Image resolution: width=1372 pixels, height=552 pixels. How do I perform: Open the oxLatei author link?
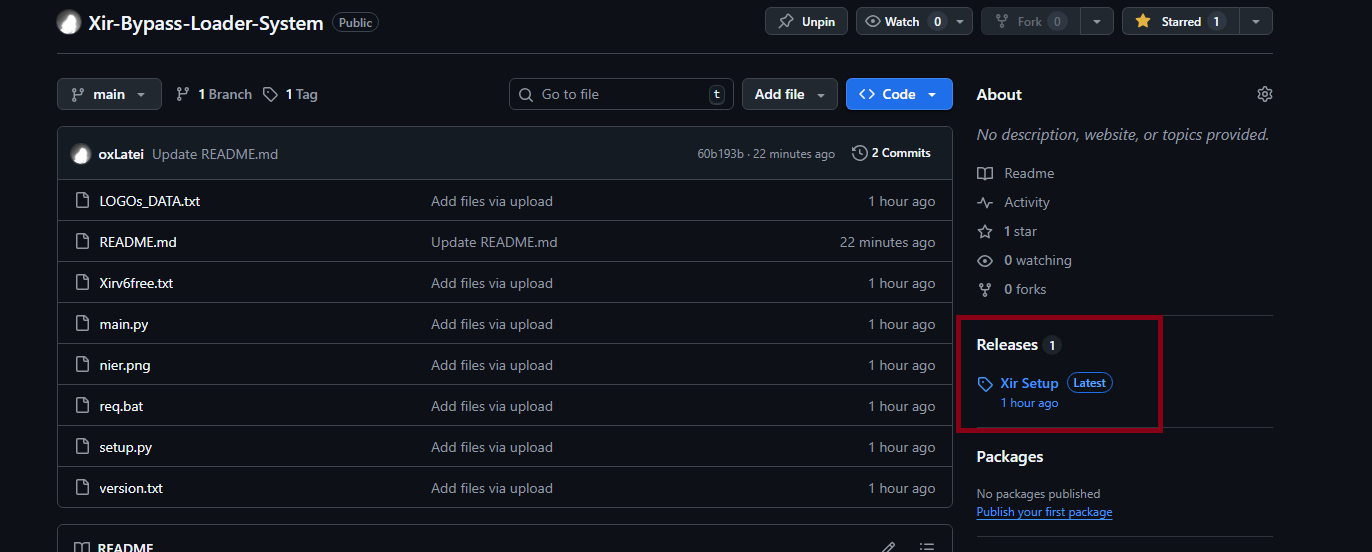tap(121, 154)
